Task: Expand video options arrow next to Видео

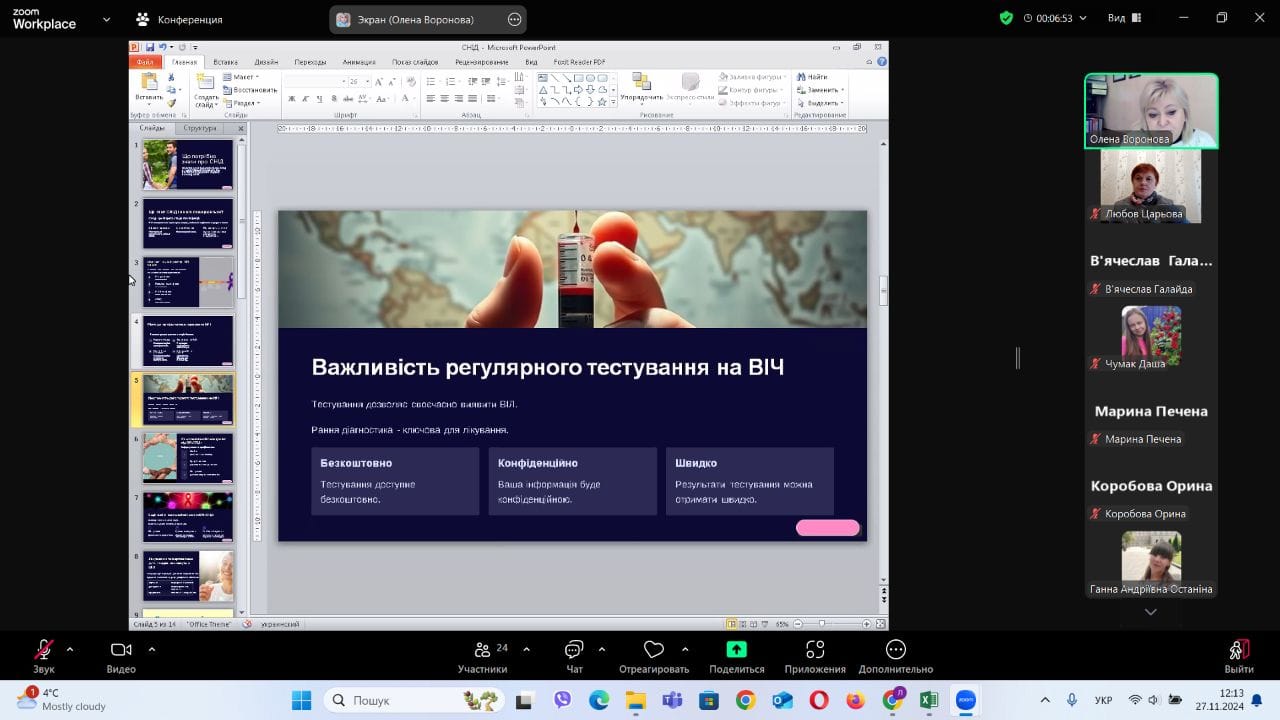Action: tap(152, 649)
